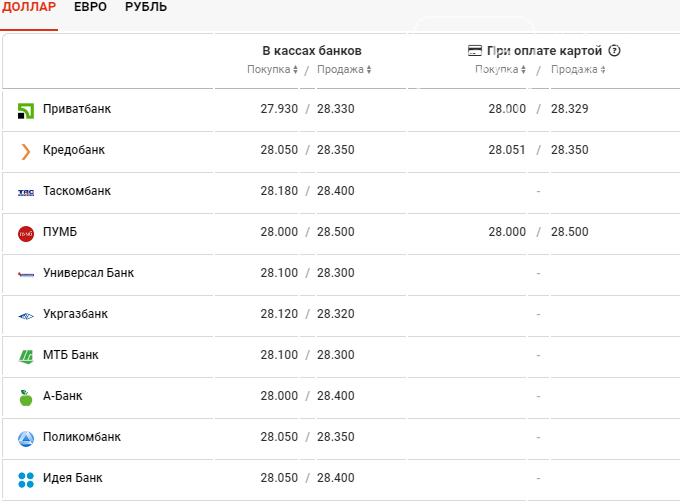The image size is (680, 501).
Task: Click the ПУМБ red circle logo
Action: (26, 234)
